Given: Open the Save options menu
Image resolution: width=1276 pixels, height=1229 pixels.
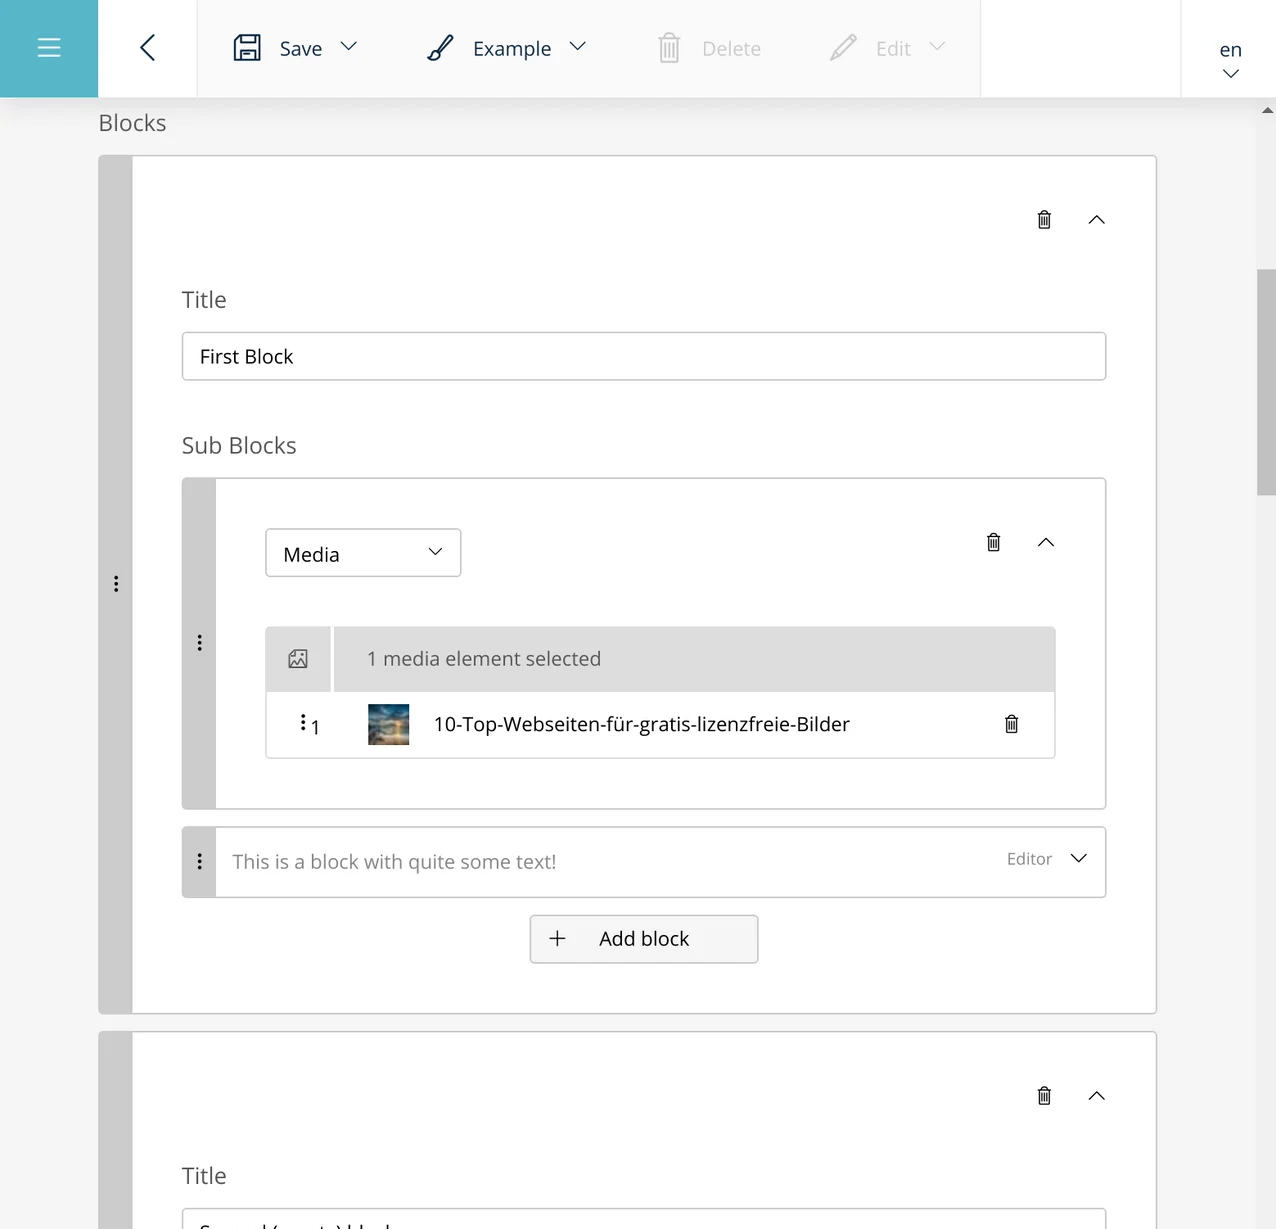Looking at the screenshot, I should [348, 47].
